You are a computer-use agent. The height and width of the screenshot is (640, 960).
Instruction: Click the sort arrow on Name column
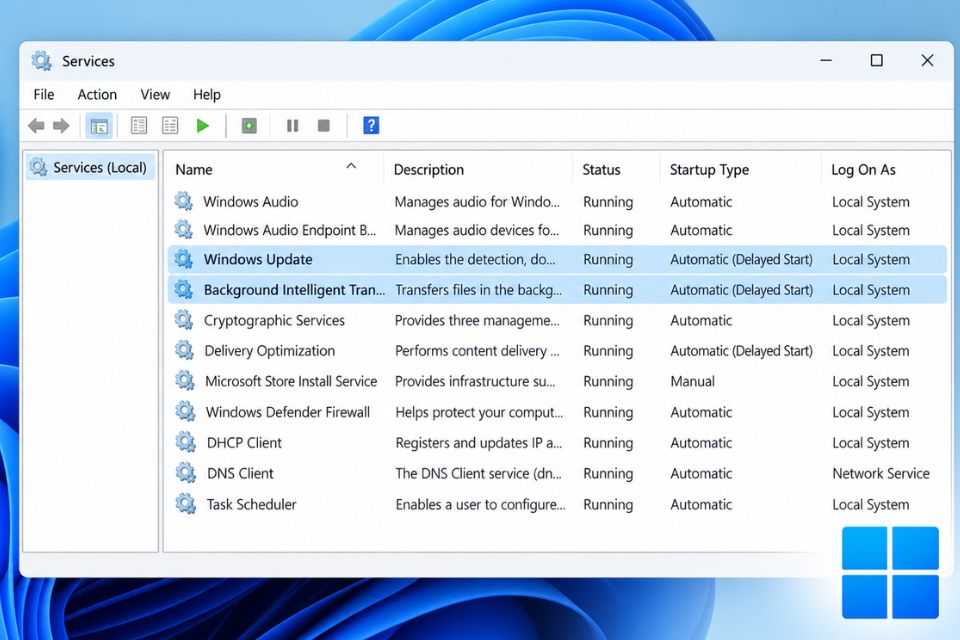(351, 166)
